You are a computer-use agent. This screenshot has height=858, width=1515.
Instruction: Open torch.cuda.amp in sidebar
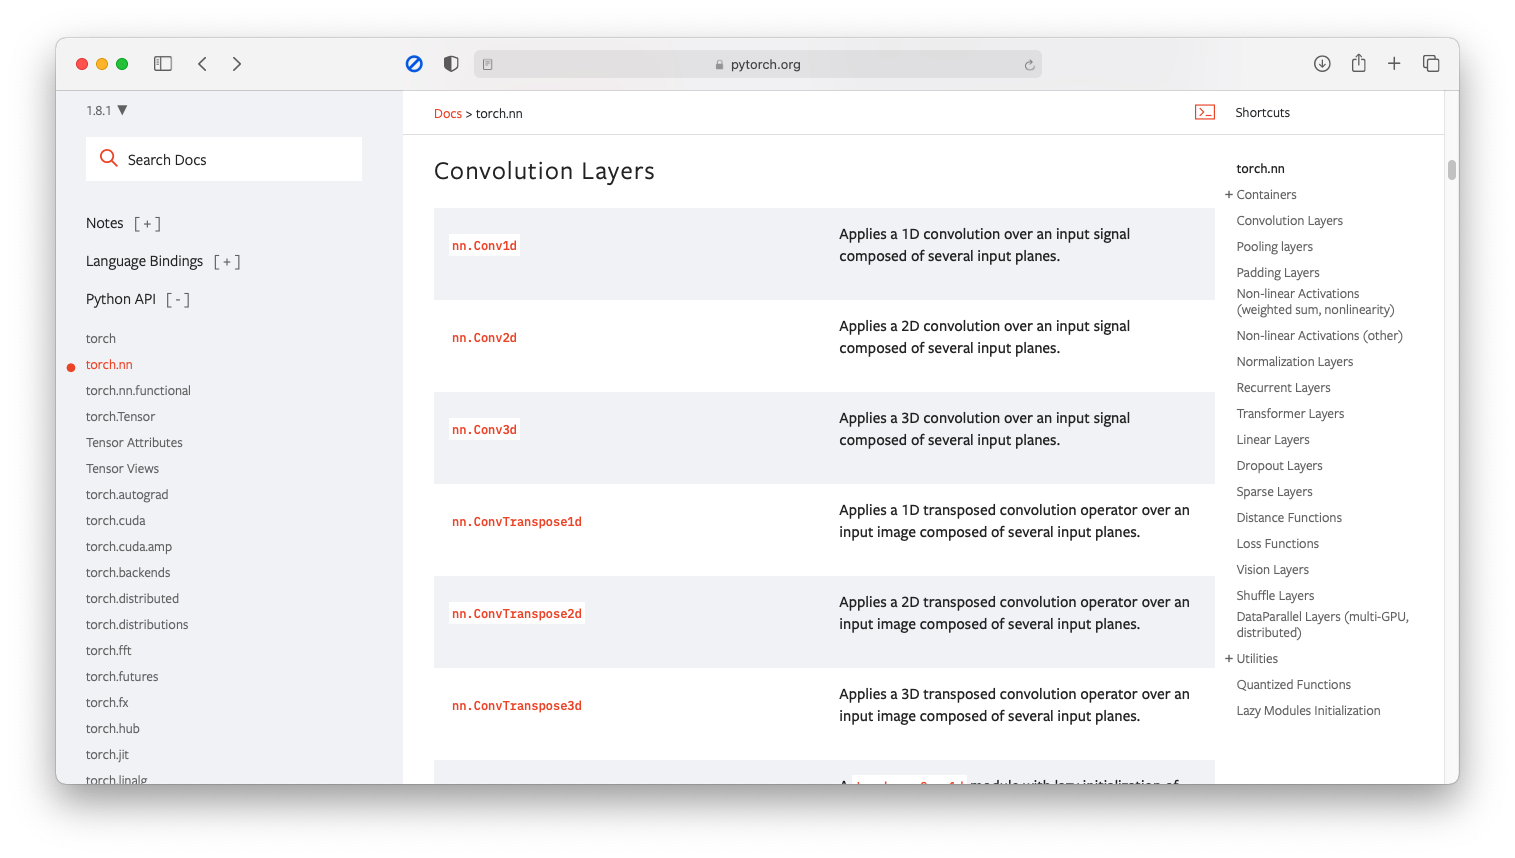coord(129,547)
